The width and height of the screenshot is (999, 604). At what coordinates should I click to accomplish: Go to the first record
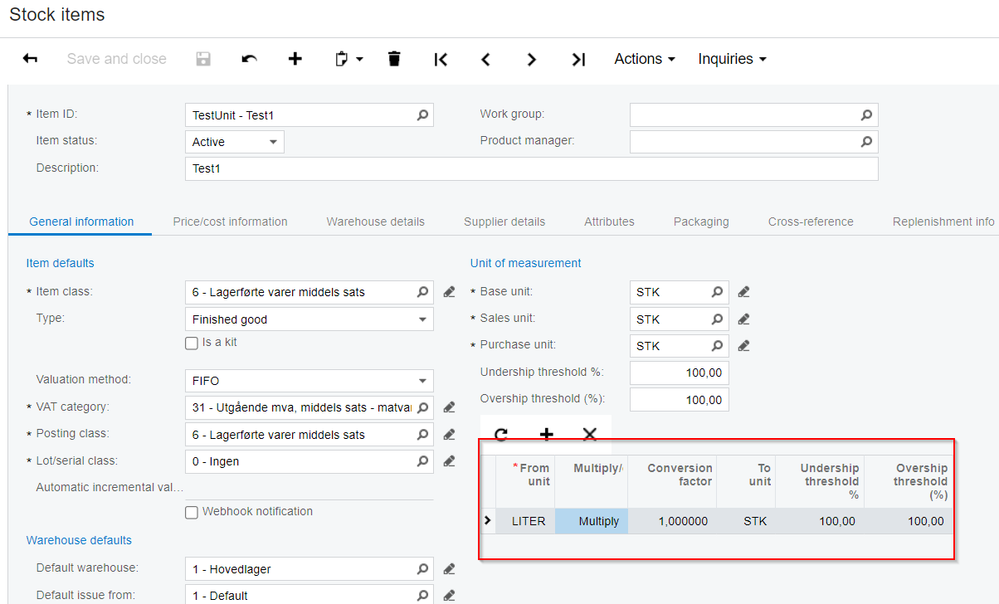(440, 59)
